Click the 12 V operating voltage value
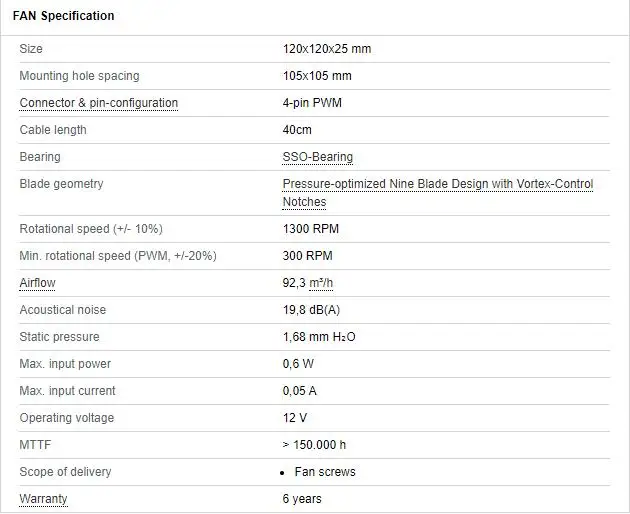The height and width of the screenshot is (514, 630). 295,418
